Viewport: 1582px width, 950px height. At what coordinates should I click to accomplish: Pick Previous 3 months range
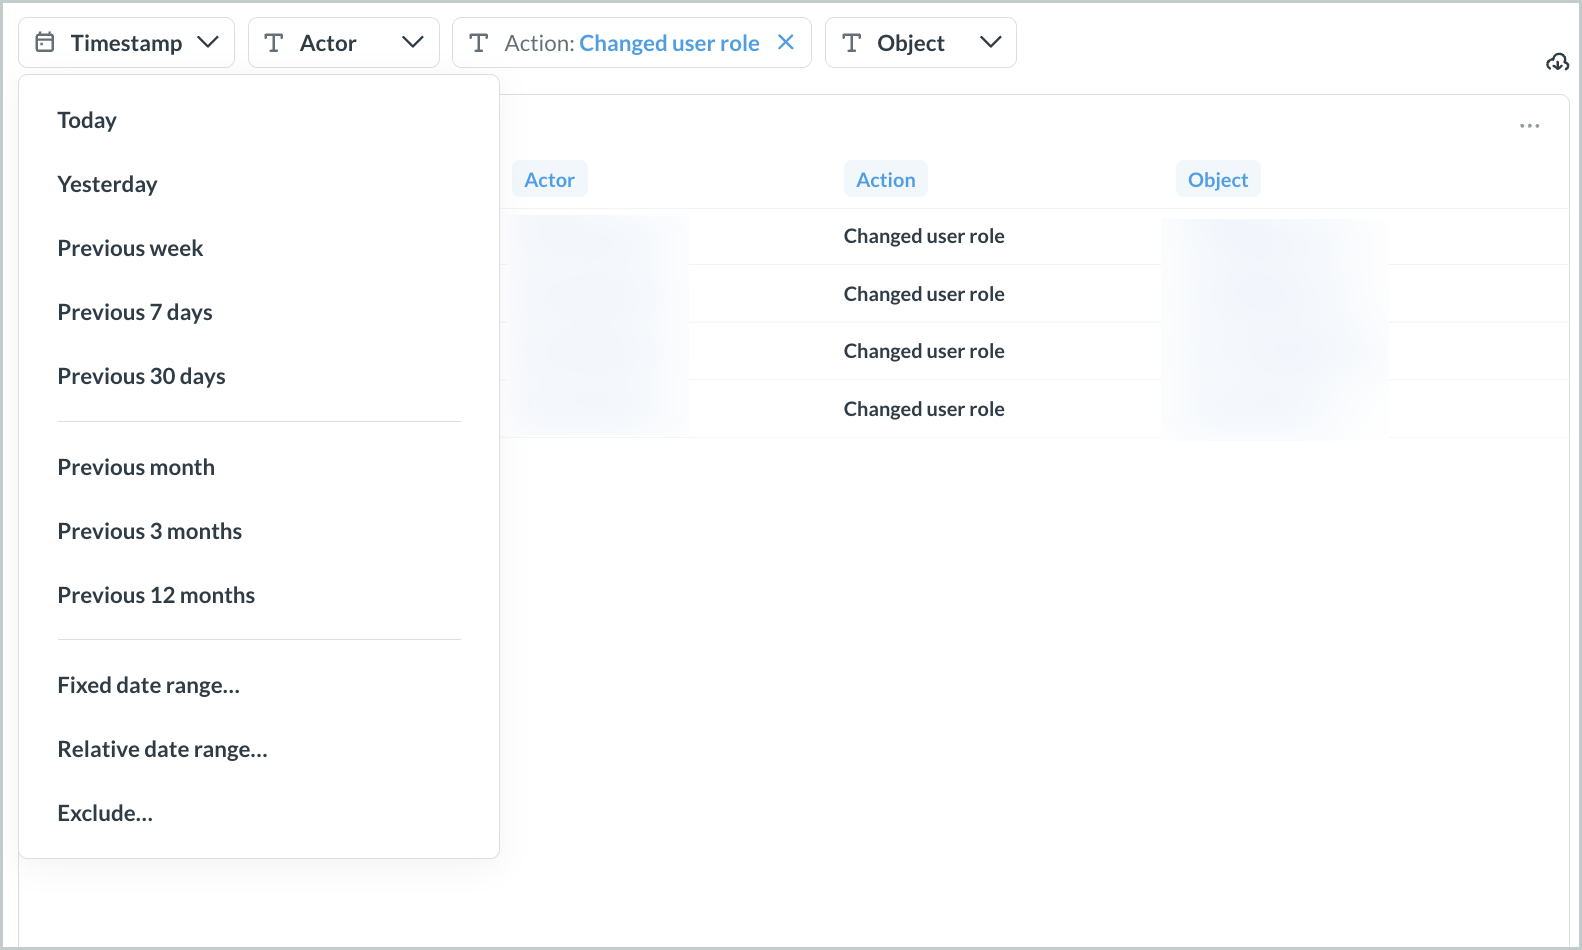pyautogui.click(x=149, y=531)
